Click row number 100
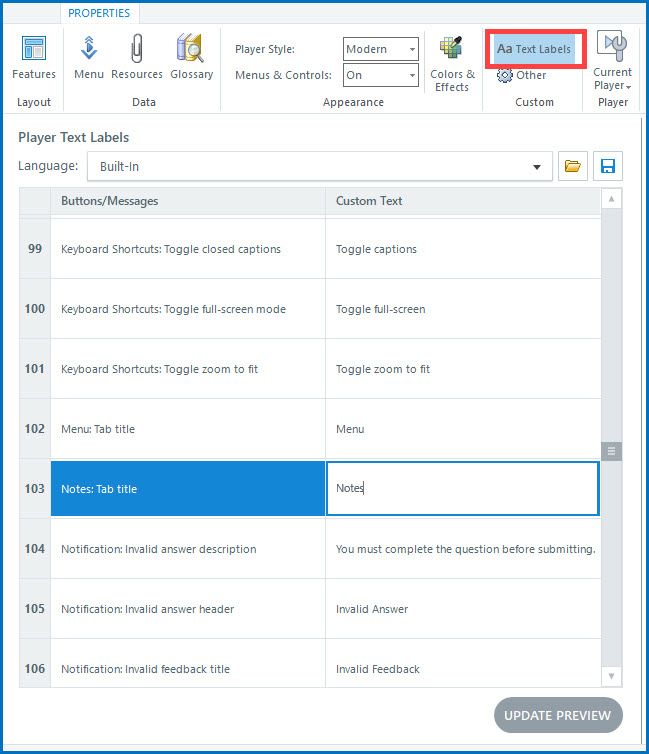Viewport: 649px width, 754px height. click(x=35, y=309)
